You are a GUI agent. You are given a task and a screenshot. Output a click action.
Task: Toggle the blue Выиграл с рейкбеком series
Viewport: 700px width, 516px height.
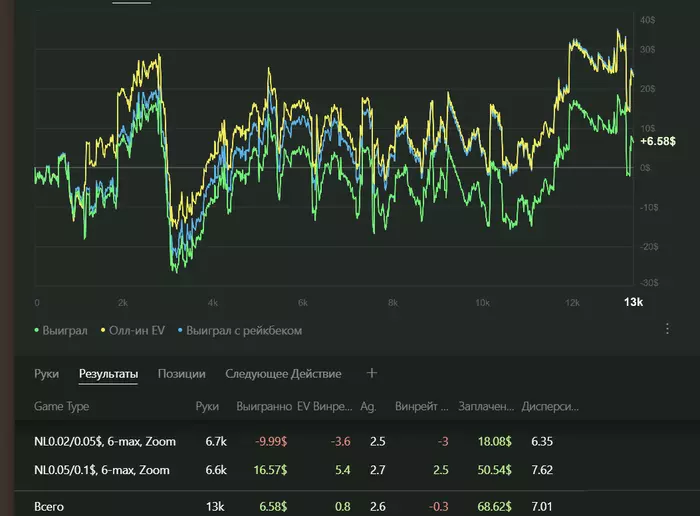click(242, 330)
